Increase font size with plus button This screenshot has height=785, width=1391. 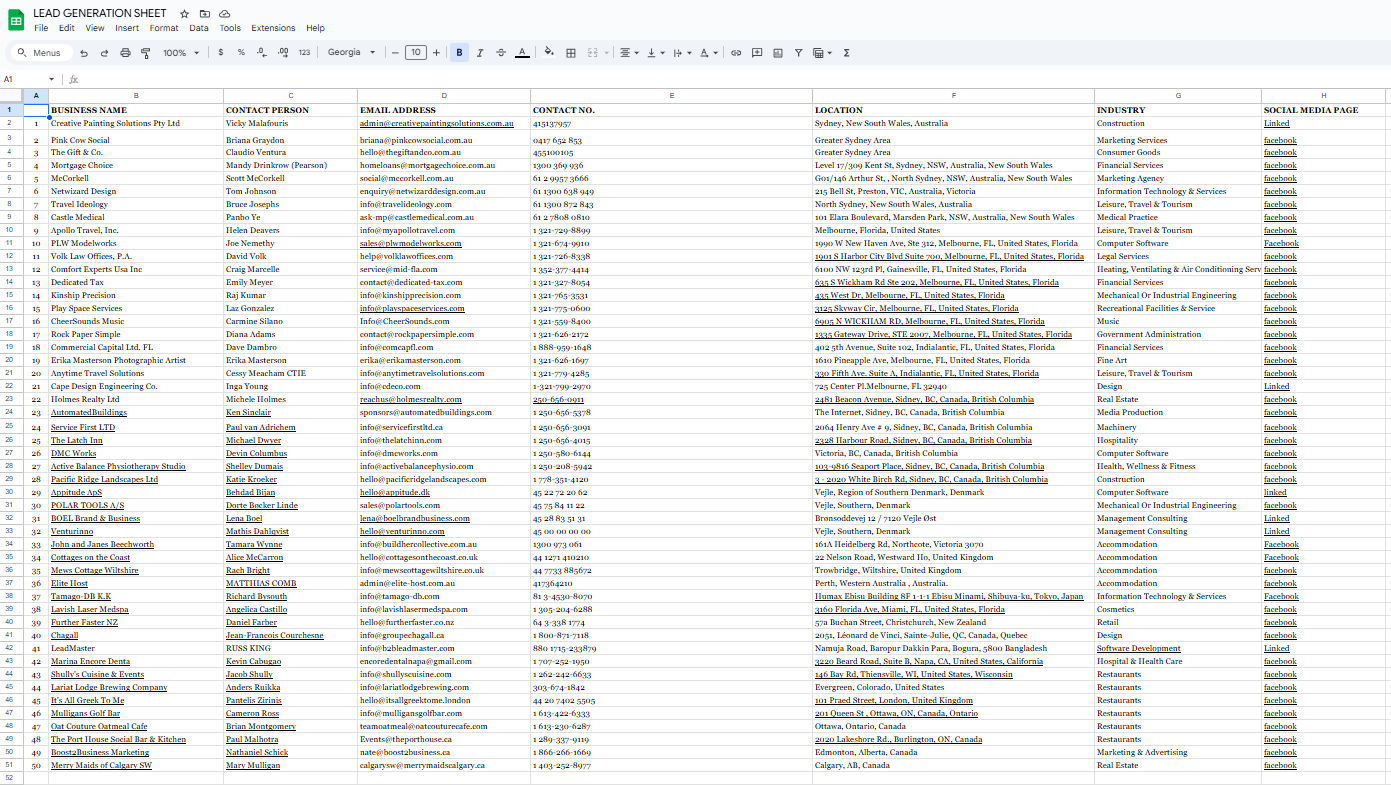(437, 53)
